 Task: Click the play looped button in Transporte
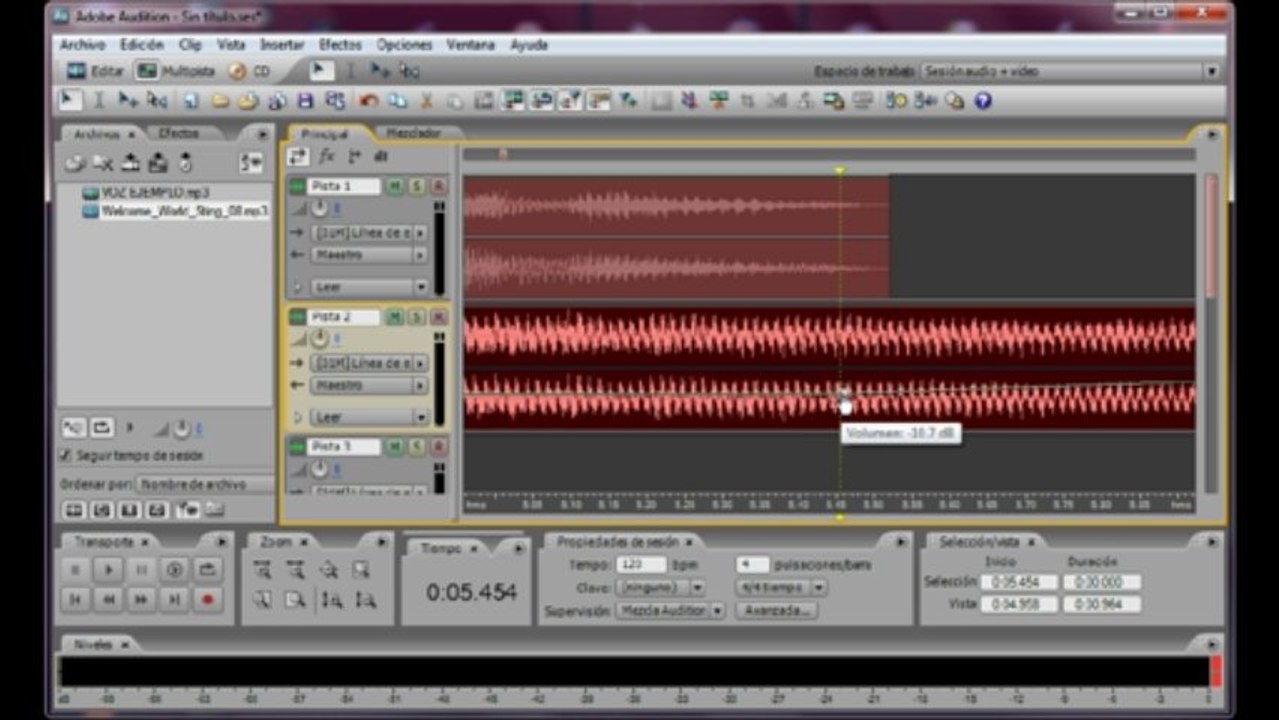click(x=207, y=570)
